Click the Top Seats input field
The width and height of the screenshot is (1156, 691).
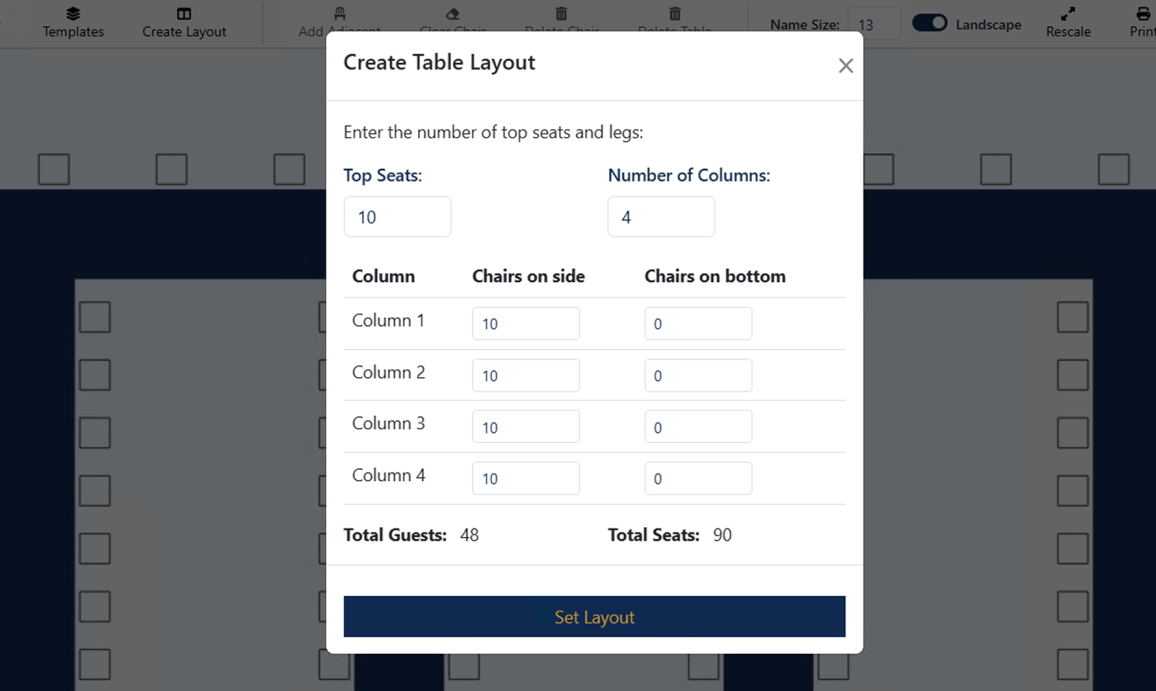click(x=397, y=216)
